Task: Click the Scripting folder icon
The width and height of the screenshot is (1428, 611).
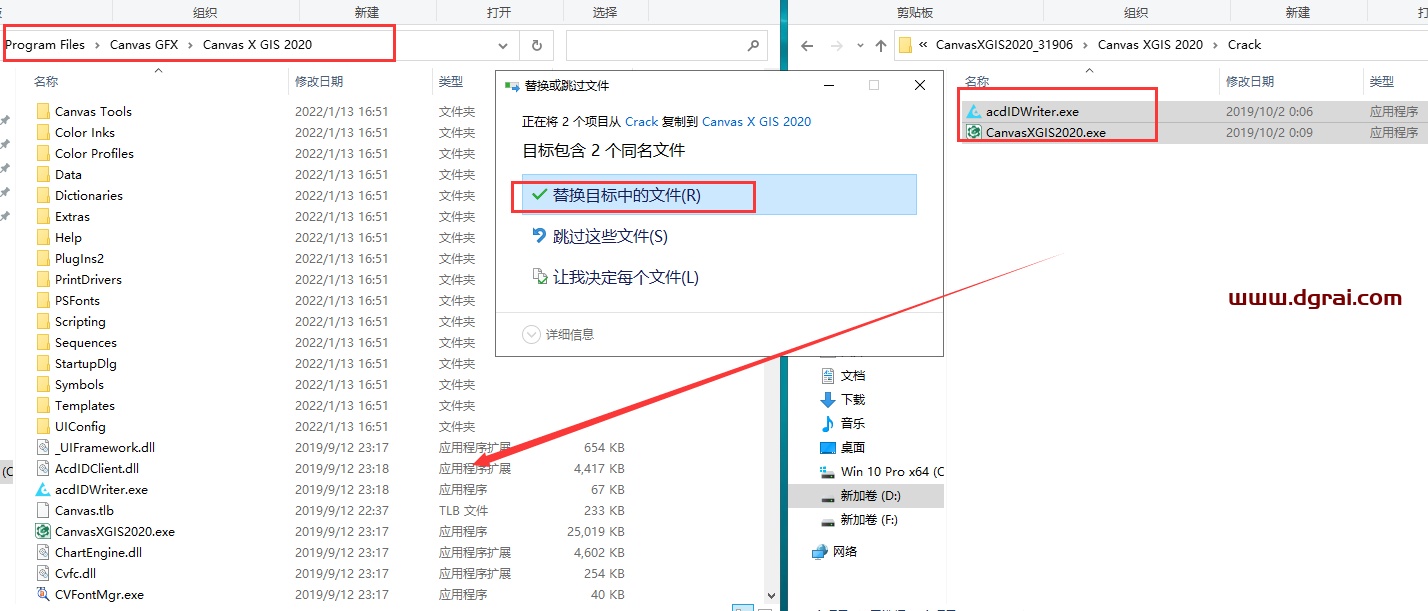Action: [x=43, y=321]
